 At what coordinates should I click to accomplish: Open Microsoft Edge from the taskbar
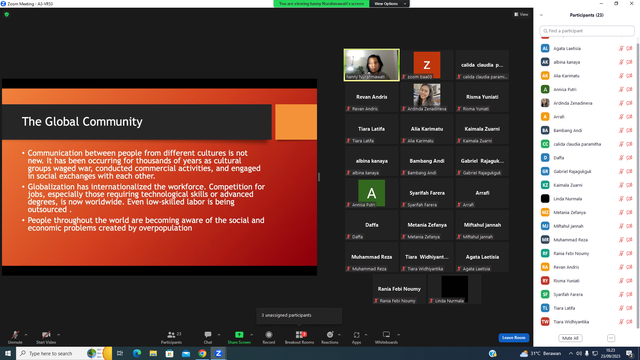137,353
